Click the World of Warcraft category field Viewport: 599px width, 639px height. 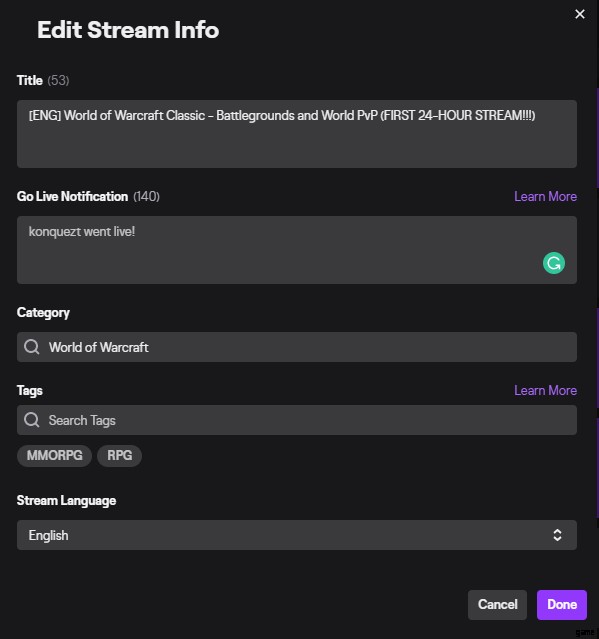point(297,347)
